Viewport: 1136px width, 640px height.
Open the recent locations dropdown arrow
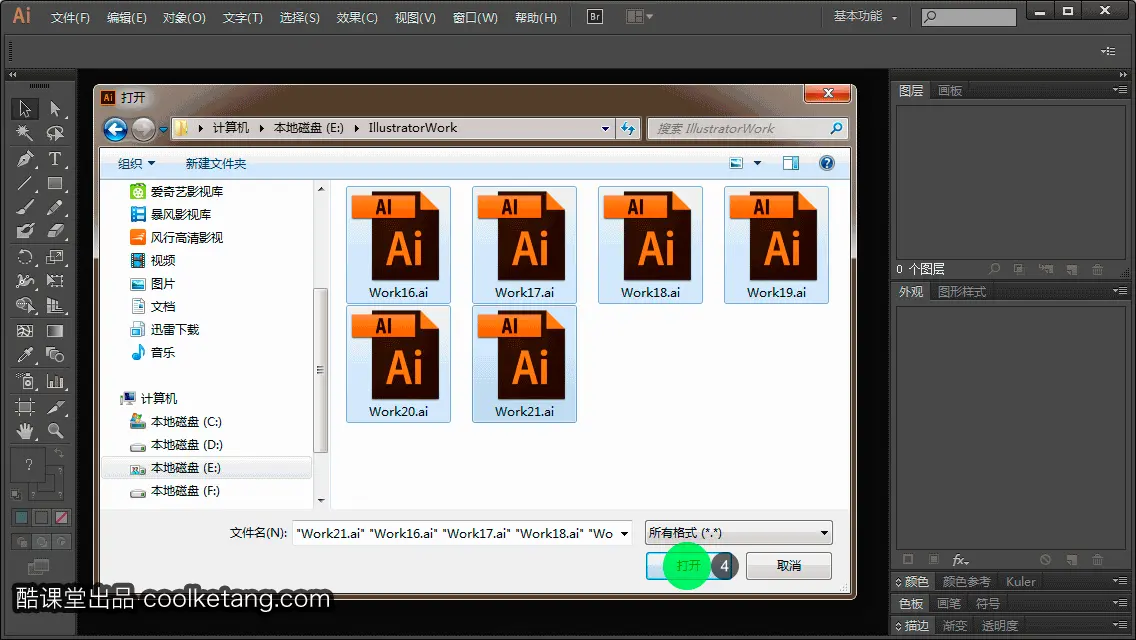[163, 130]
